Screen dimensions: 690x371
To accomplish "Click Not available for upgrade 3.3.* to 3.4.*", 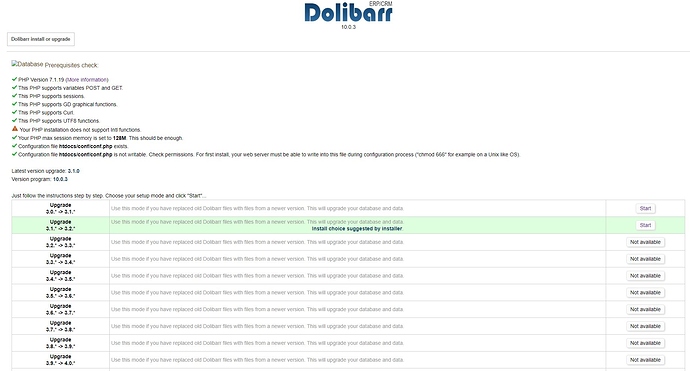I will [x=645, y=259].
